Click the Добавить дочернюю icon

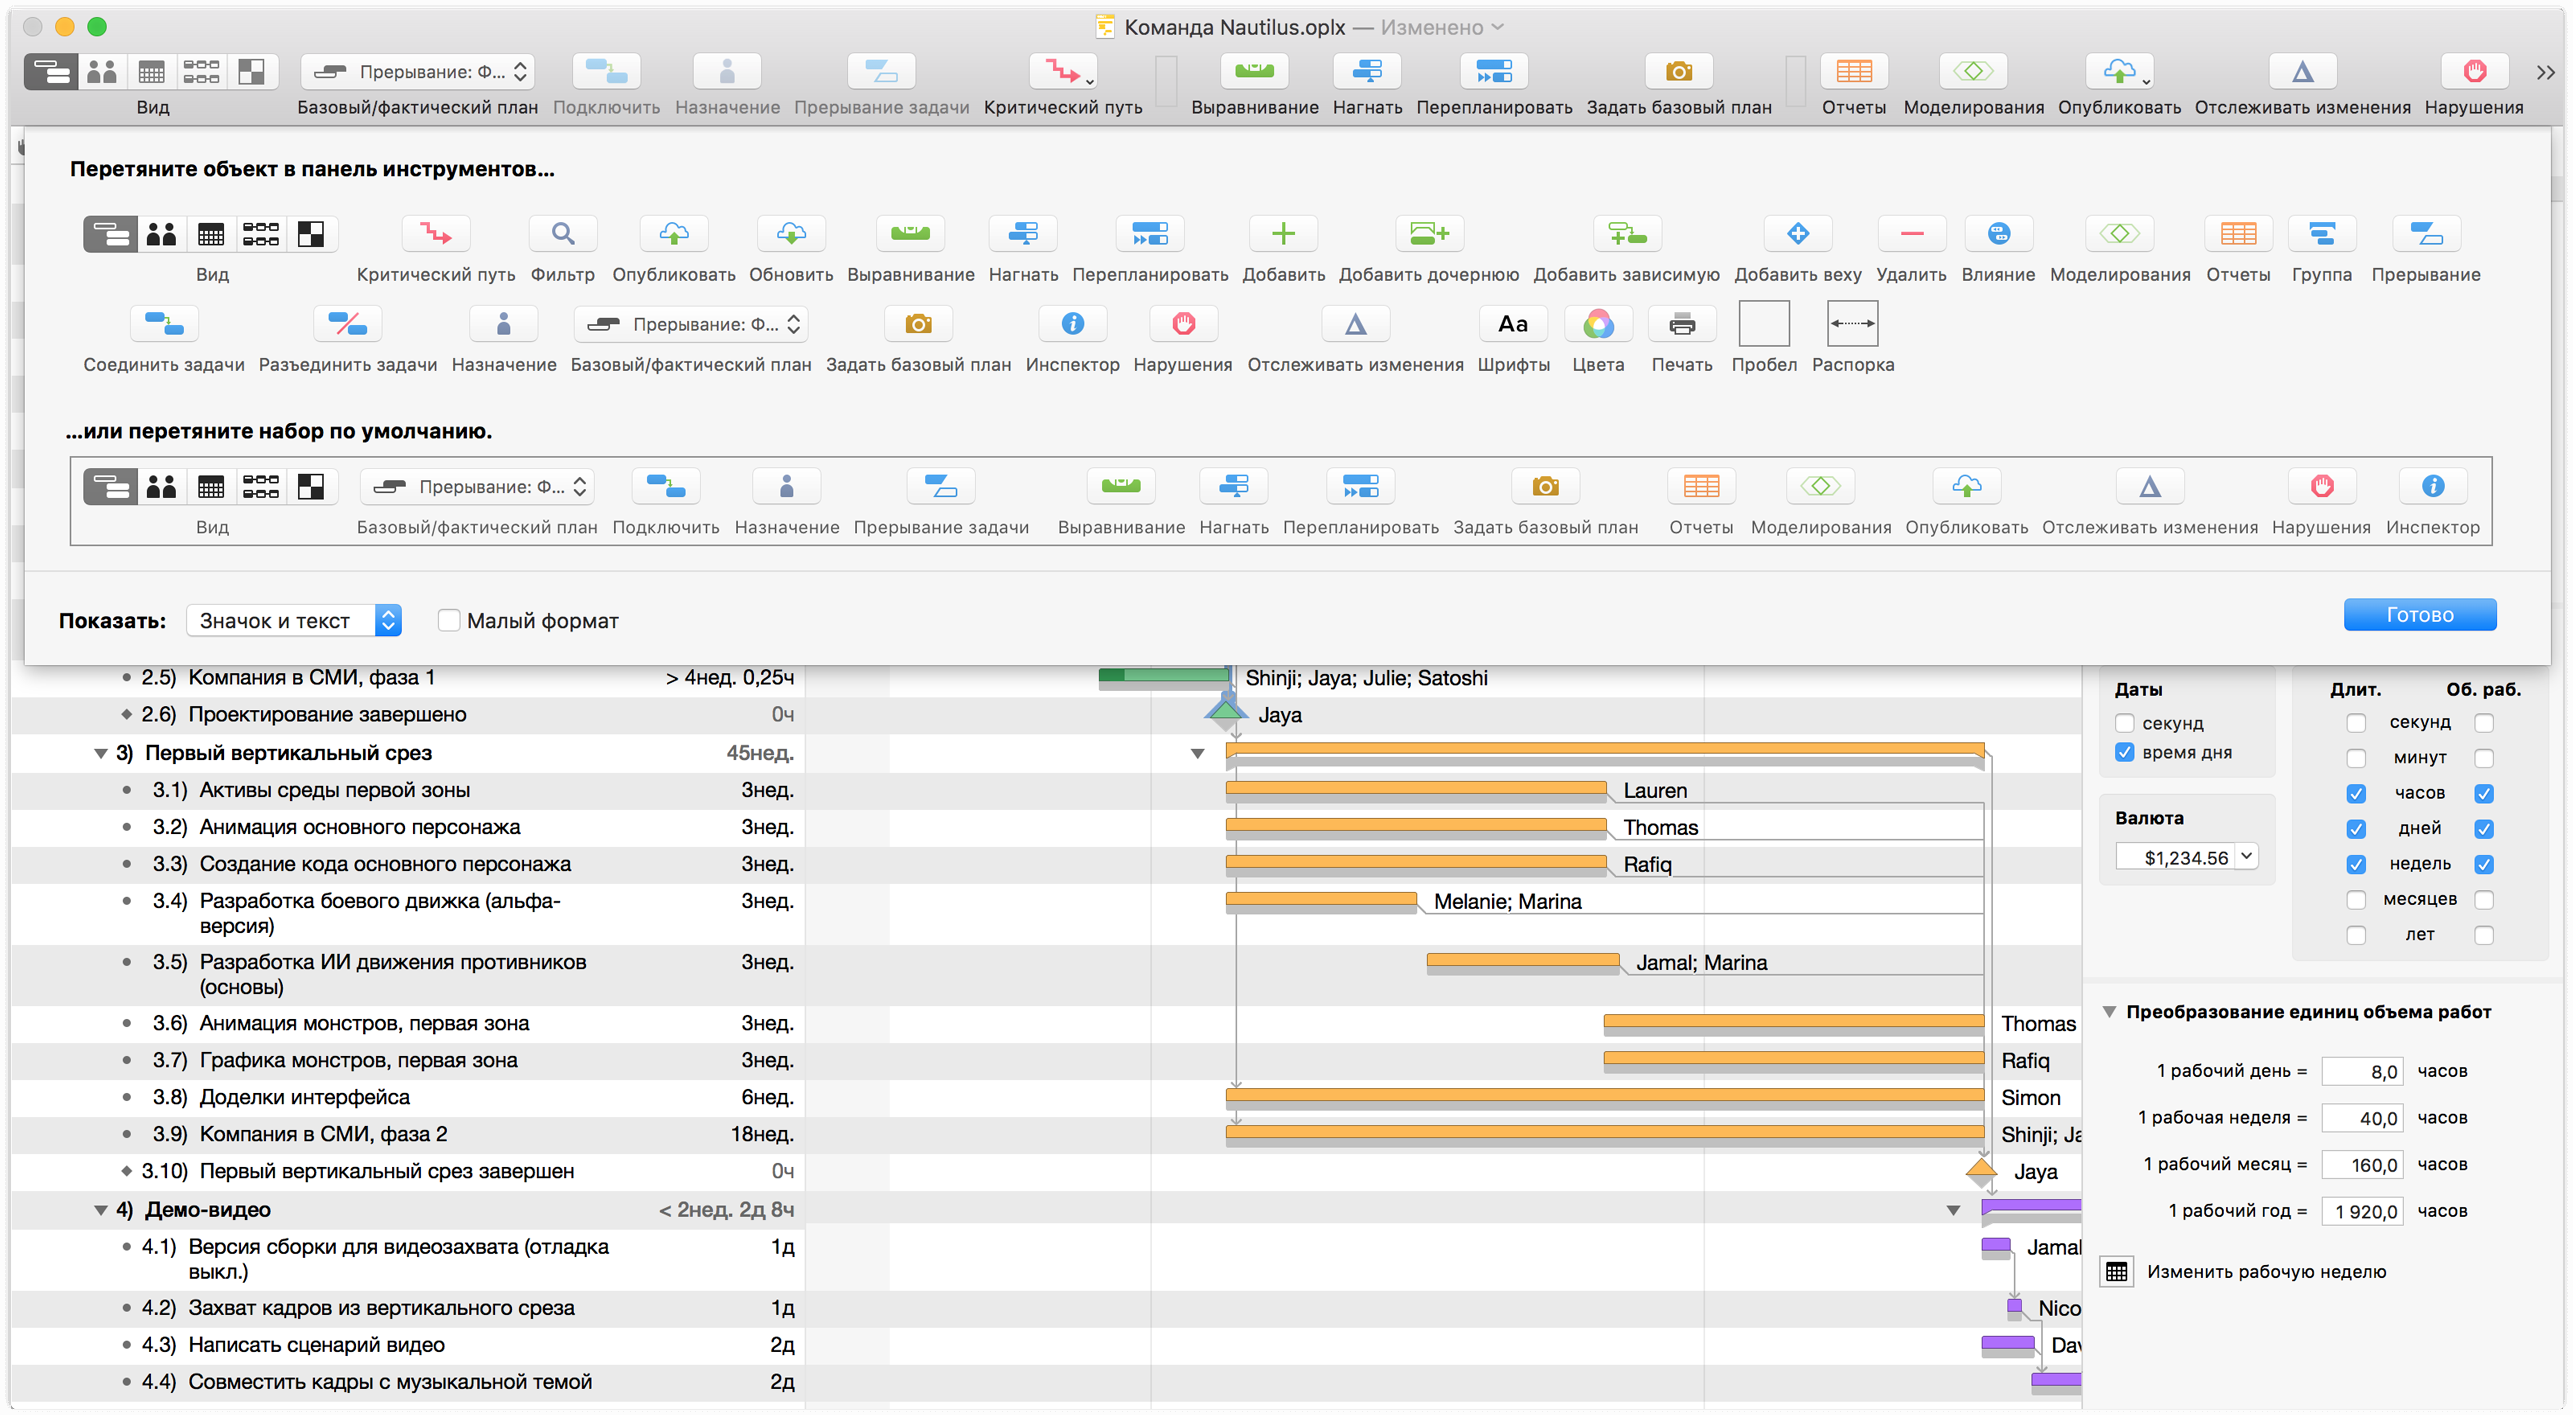click(x=1428, y=234)
